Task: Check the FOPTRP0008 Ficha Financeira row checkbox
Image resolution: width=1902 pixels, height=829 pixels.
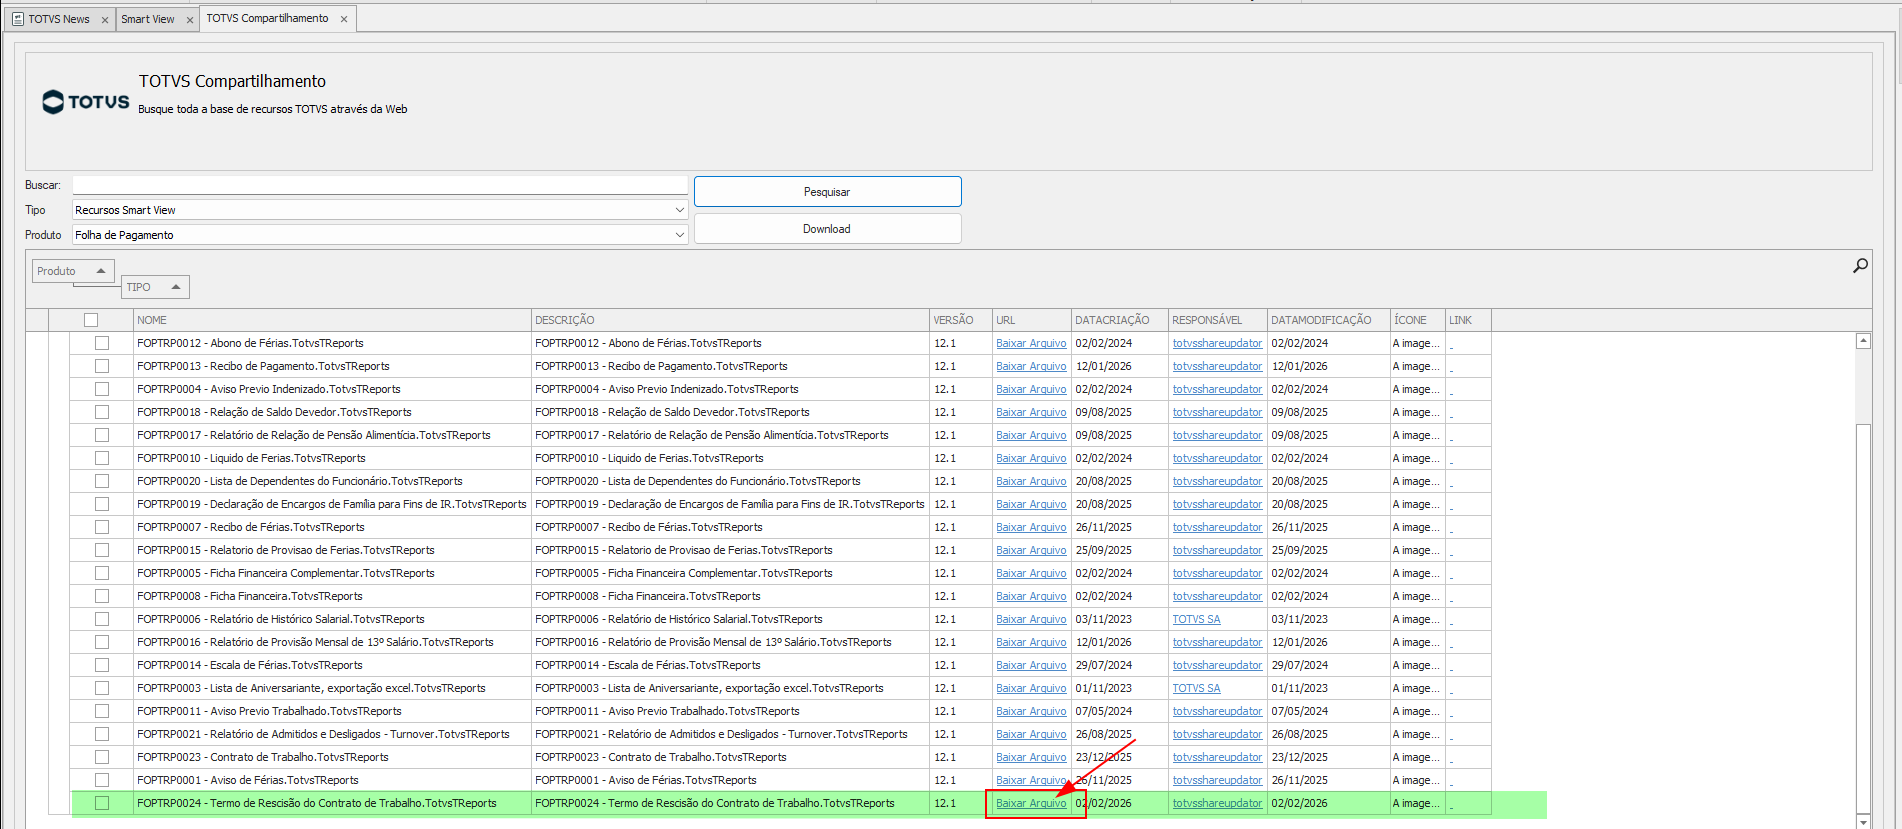Action: tap(102, 596)
